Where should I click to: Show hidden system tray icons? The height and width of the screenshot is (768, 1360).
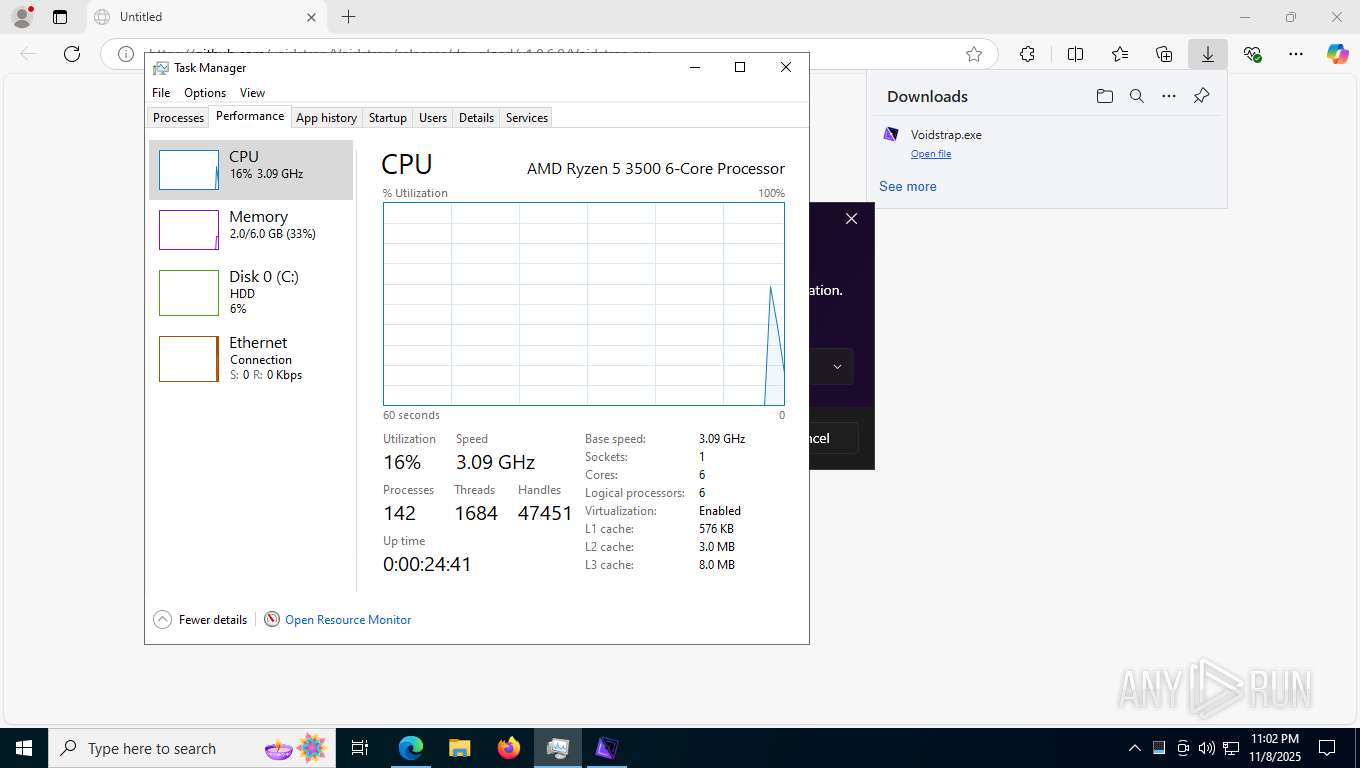(1134, 748)
